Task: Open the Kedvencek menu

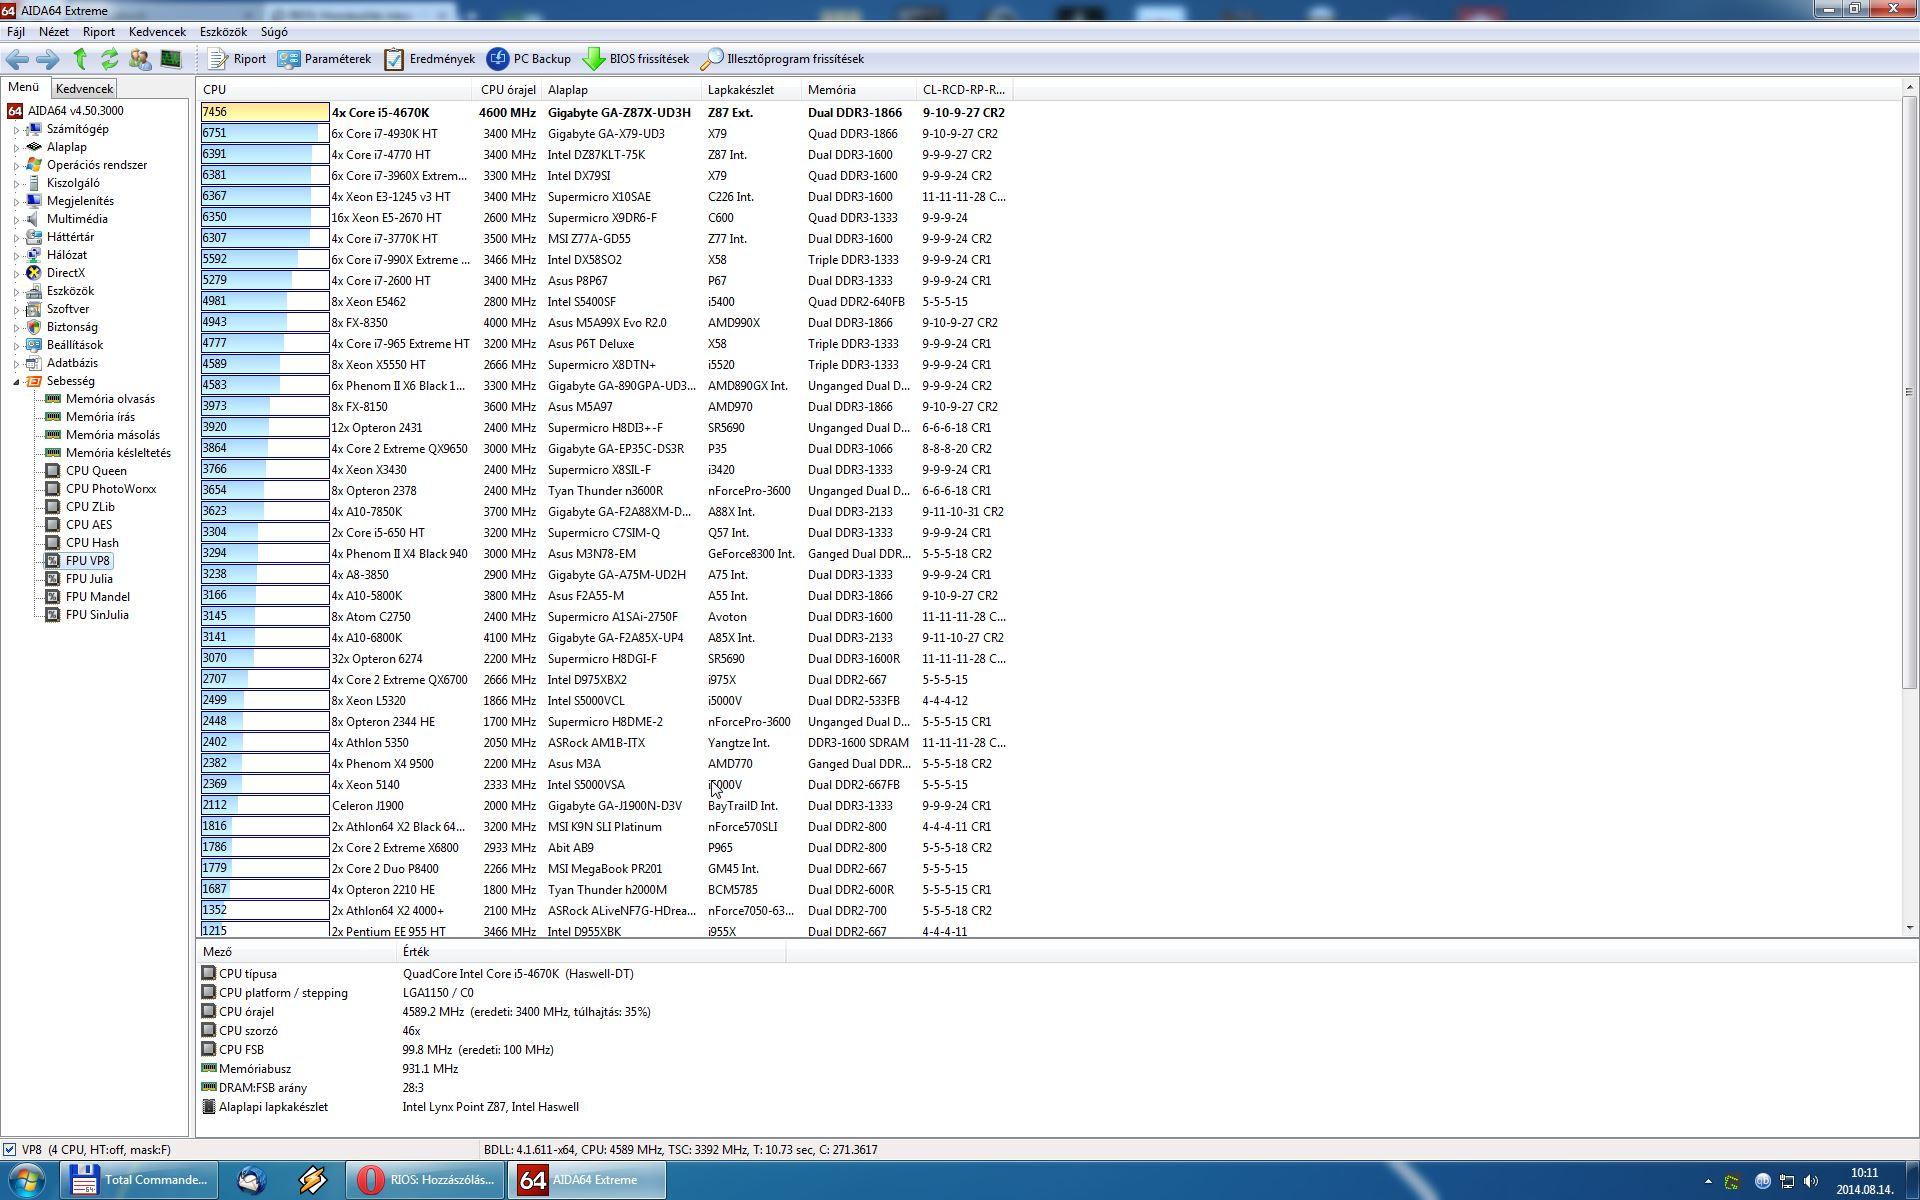Action: point(157,32)
